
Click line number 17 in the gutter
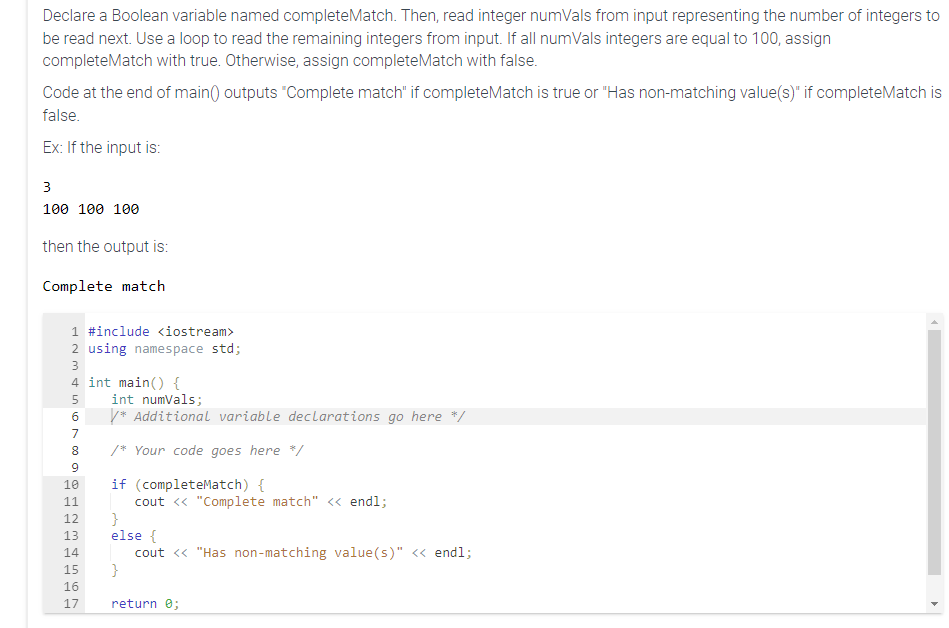coord(71,603)
